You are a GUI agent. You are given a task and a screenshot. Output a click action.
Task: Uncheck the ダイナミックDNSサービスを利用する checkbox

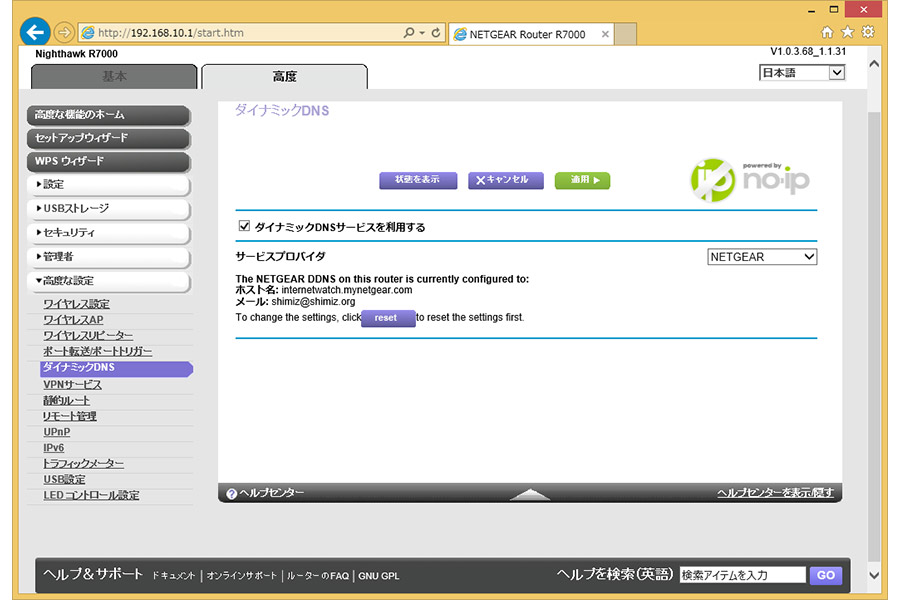click(x=243, y=227)
